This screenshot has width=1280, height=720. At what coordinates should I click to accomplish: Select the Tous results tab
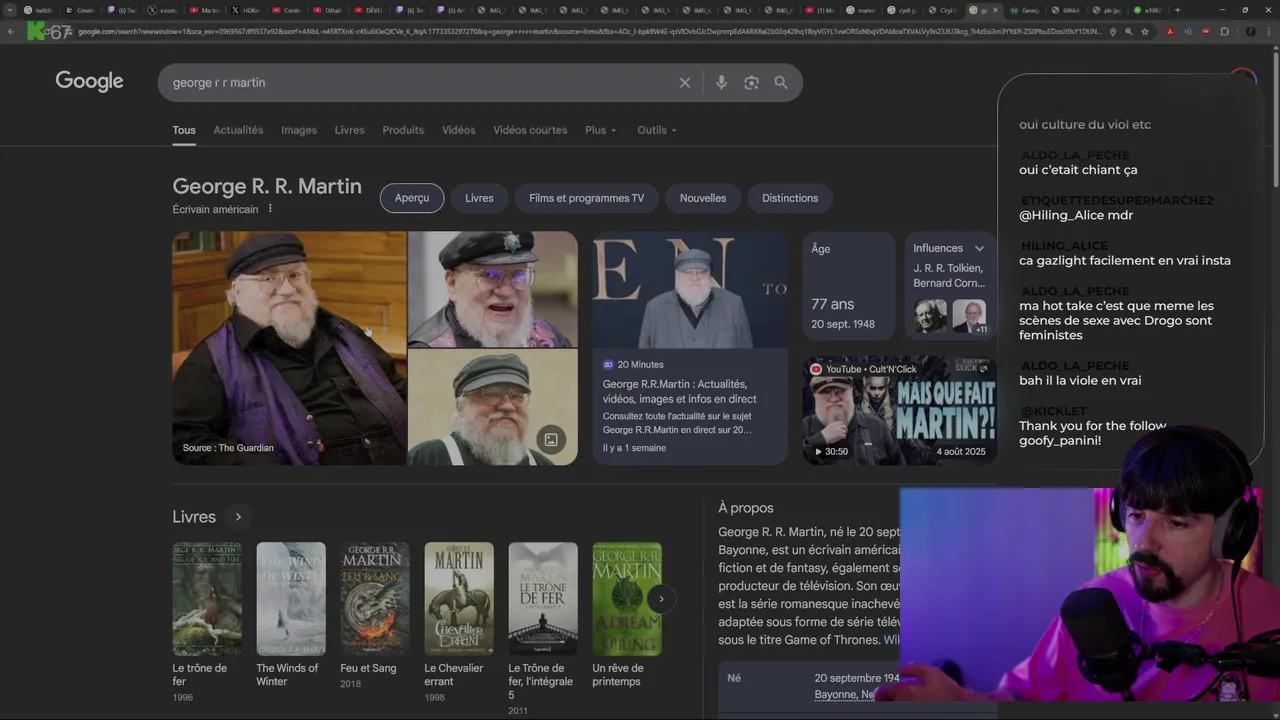click(184, 130)
